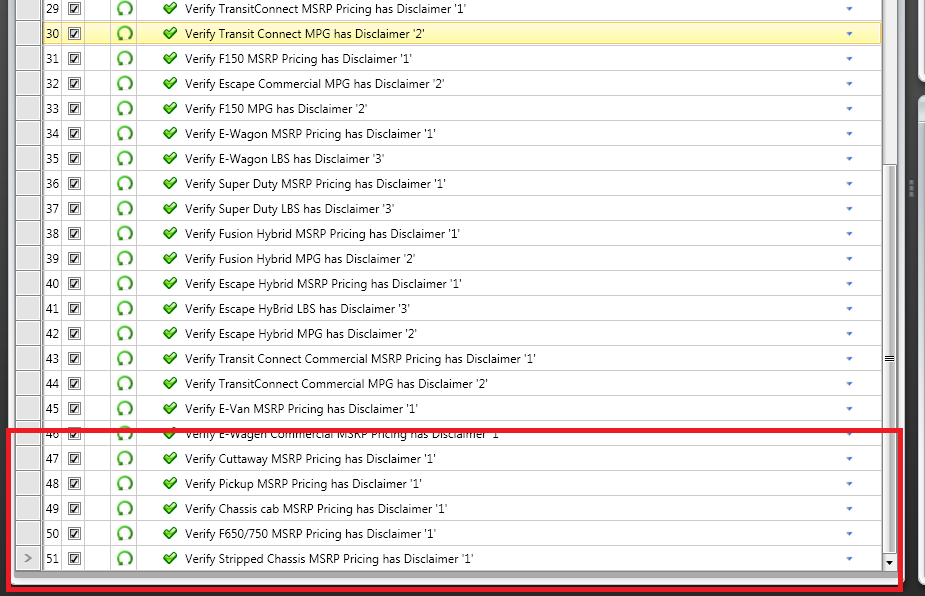This screenshot has width=925, height=596.
Task: Open dropdown arrow on Pickup MSRP Pricing row
Action: [x=849, y=484]
